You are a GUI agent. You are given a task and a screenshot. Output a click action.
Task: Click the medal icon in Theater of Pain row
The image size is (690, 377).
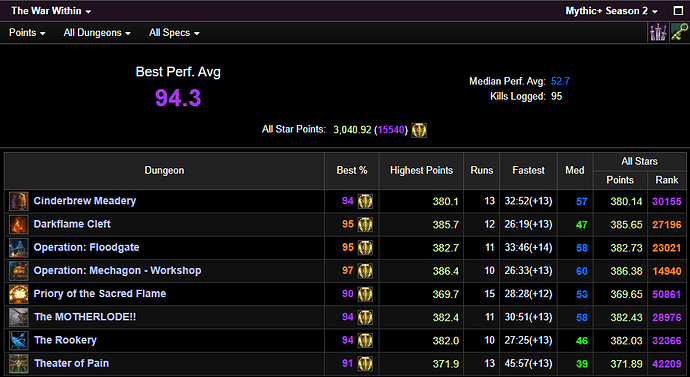tap(365, 364)
